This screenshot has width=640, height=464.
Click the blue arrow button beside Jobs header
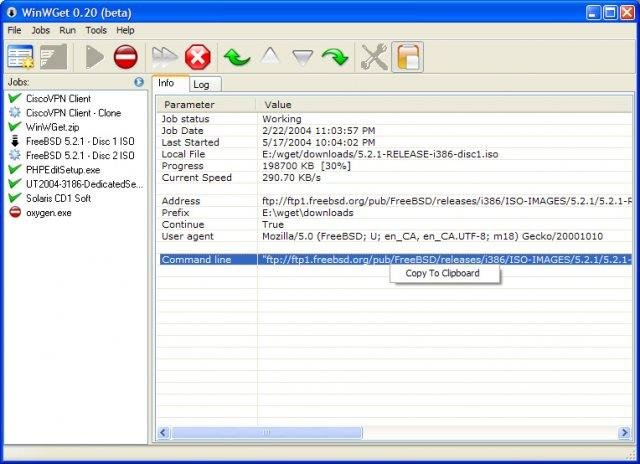[139, 82]
